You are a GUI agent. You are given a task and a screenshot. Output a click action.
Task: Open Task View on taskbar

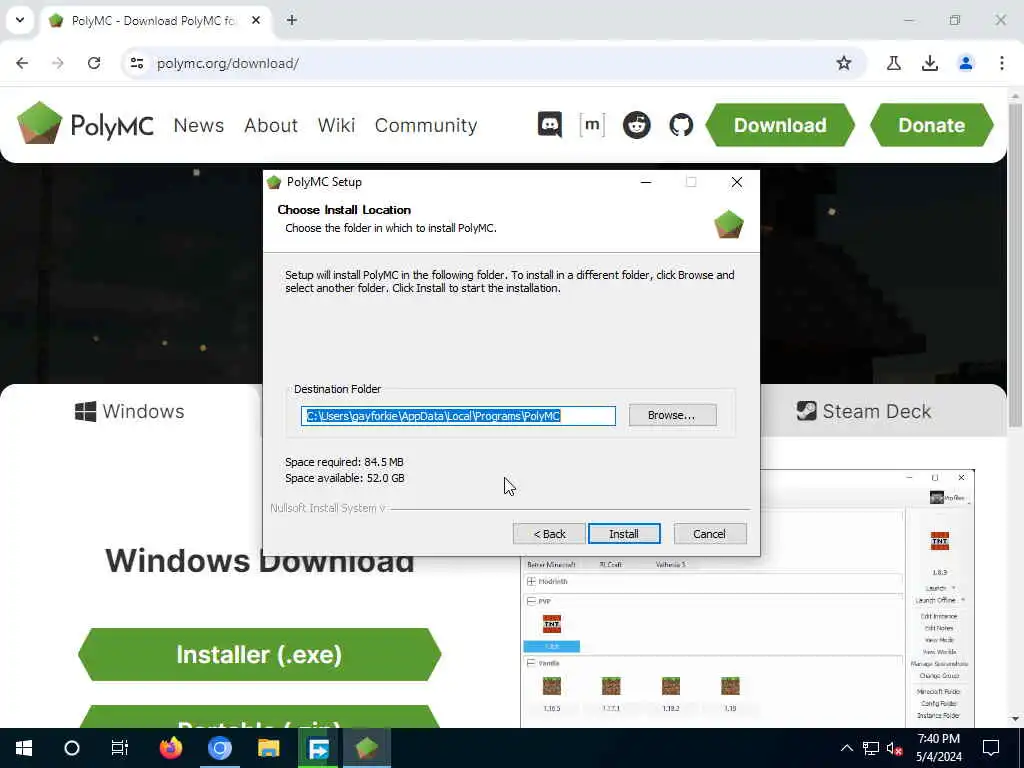(x=120, y=748)
